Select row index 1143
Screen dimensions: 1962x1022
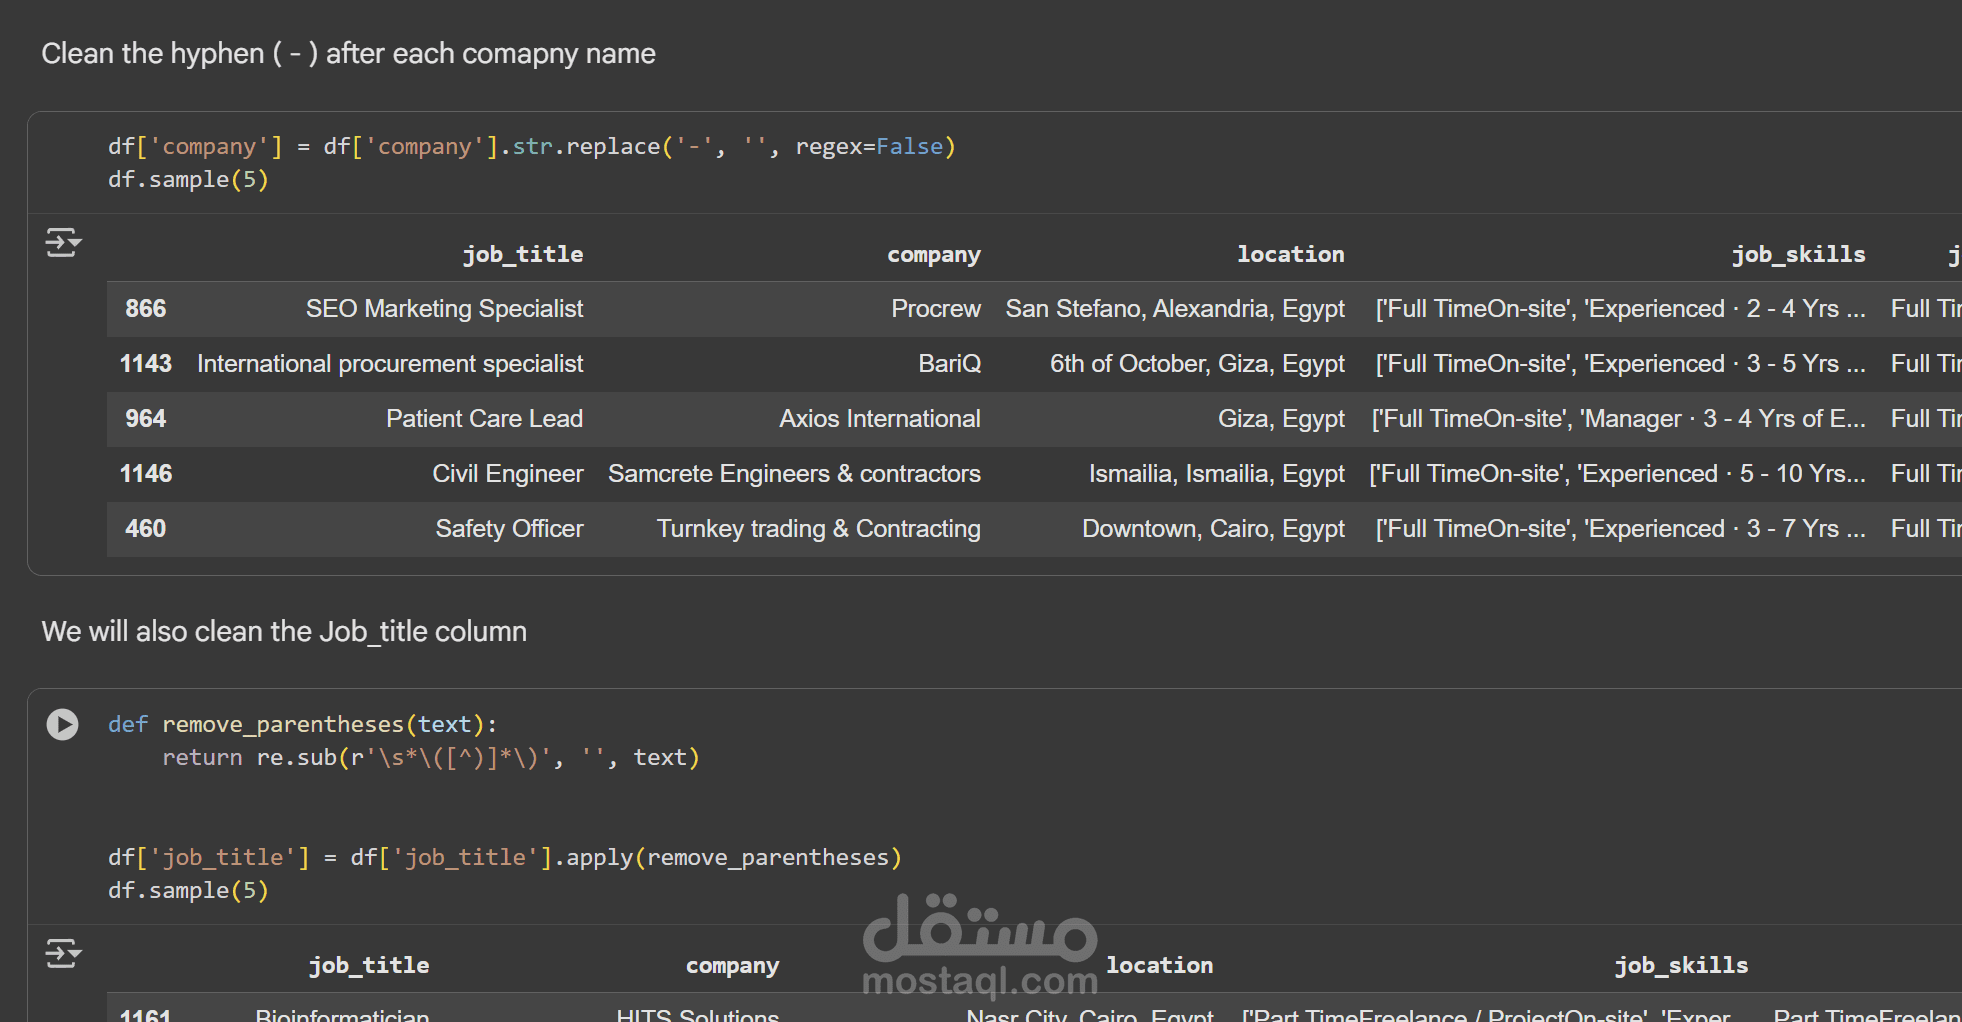[146, 364]
